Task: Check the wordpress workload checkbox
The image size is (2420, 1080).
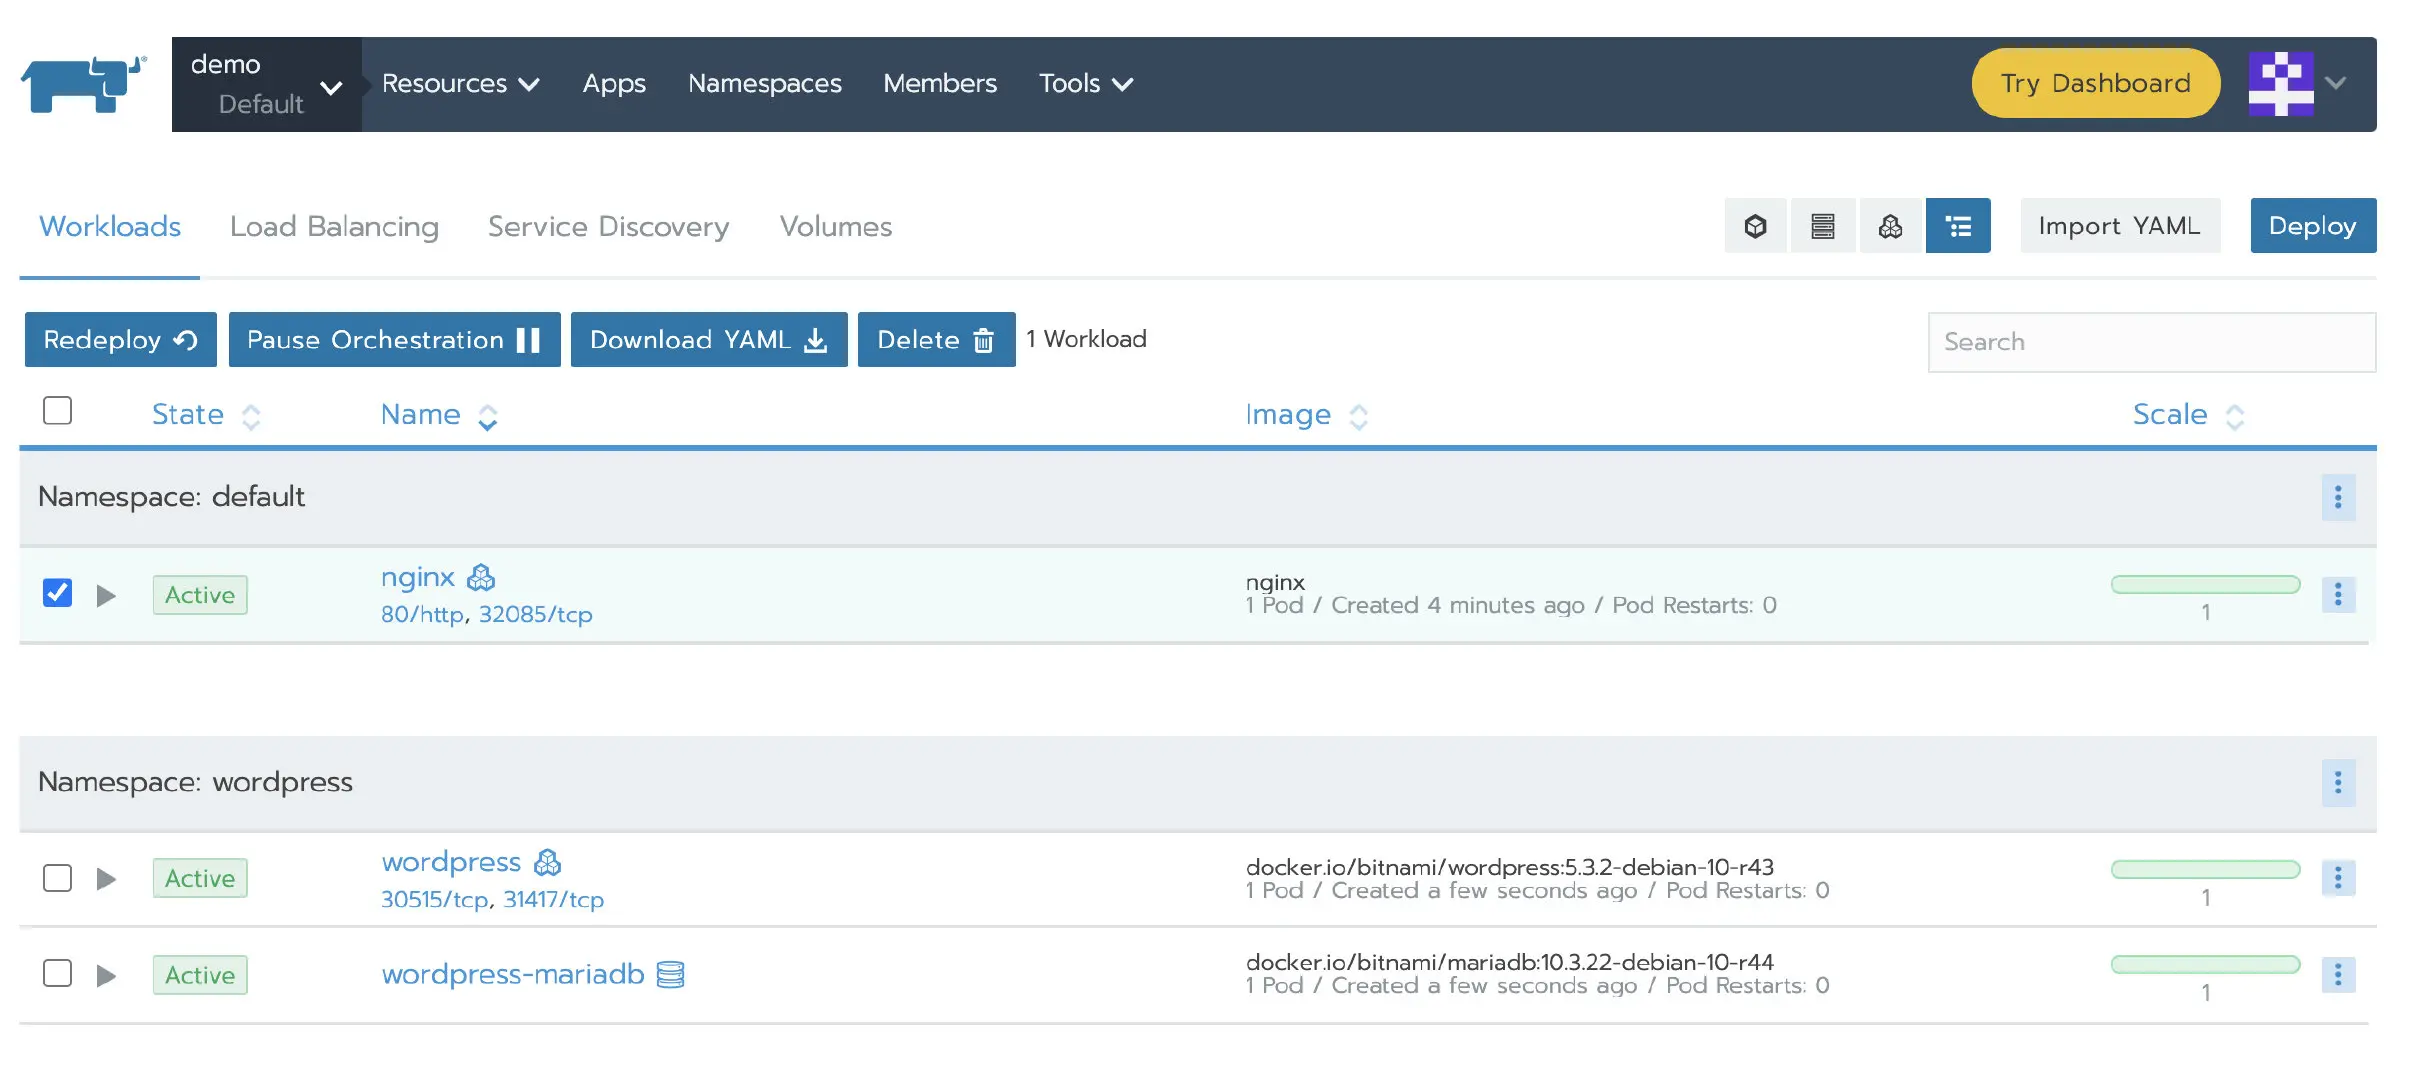Action: [58, 878]
